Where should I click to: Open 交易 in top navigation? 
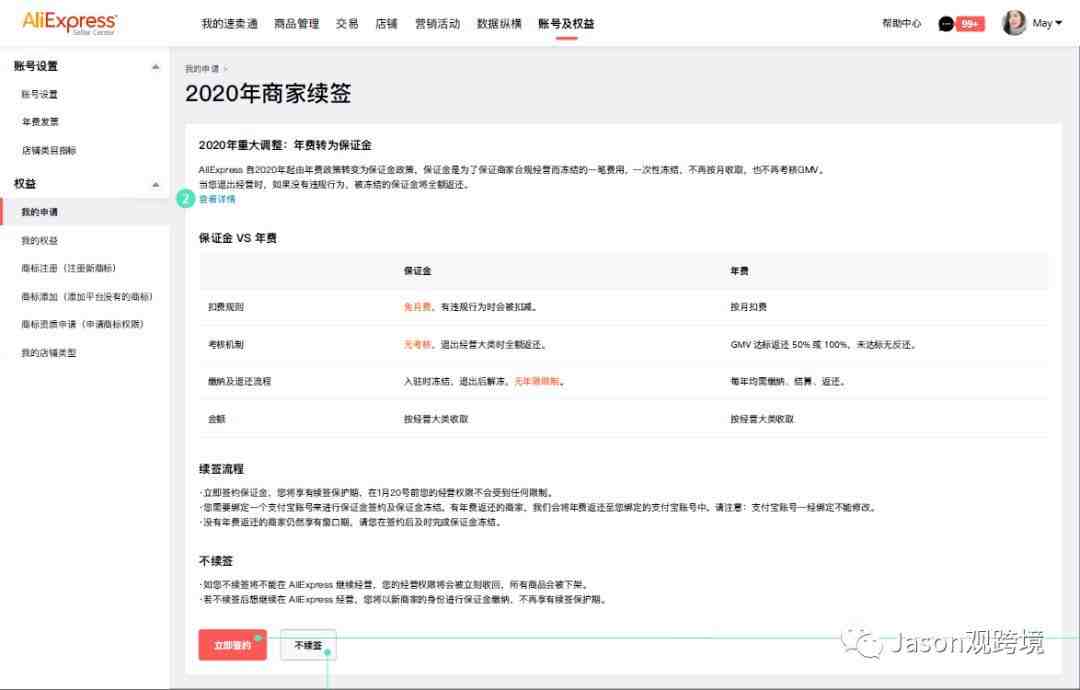pos(347,23)
